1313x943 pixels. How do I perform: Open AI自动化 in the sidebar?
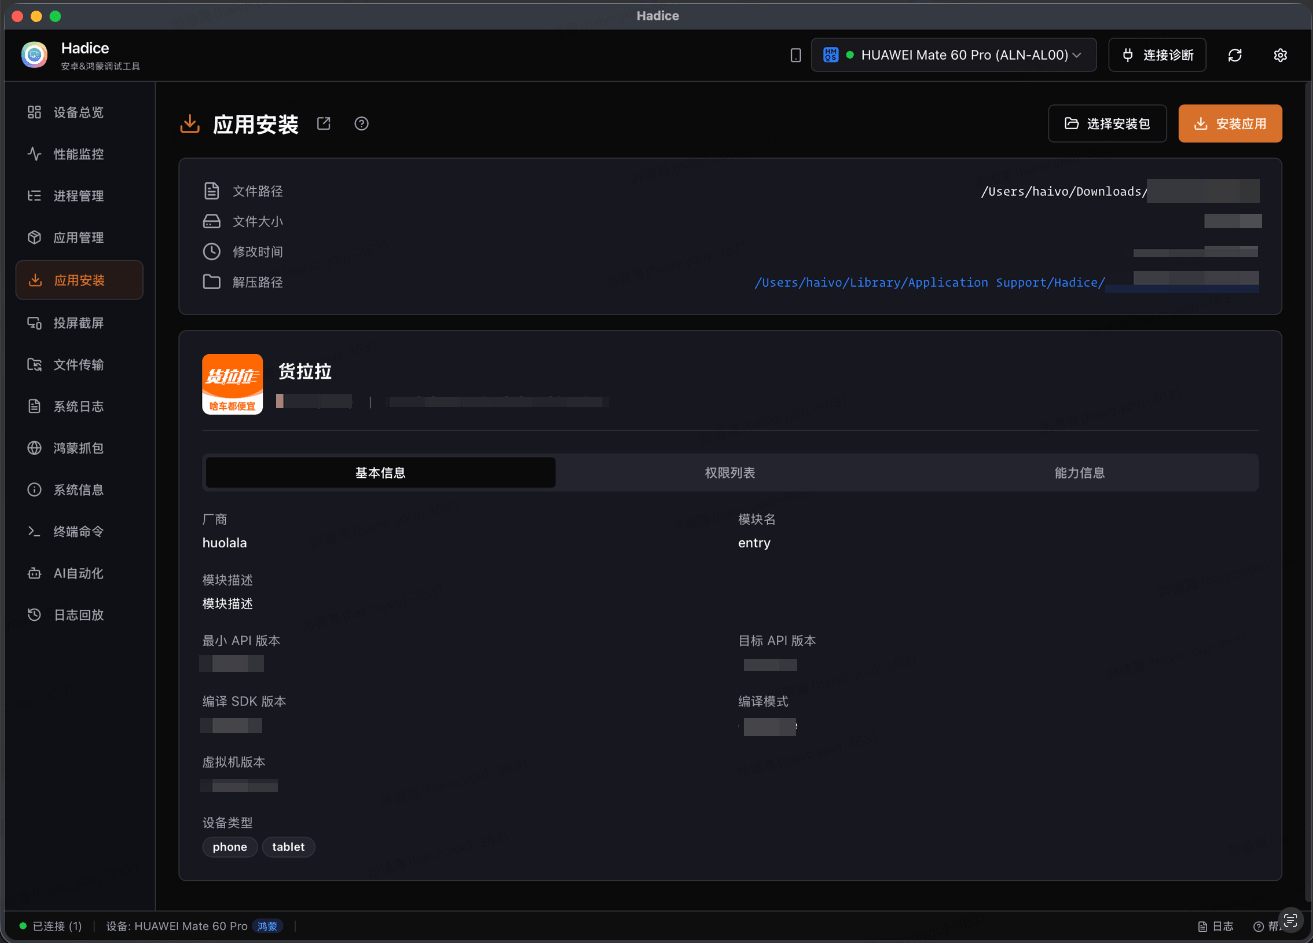click(x=79, y=573)
